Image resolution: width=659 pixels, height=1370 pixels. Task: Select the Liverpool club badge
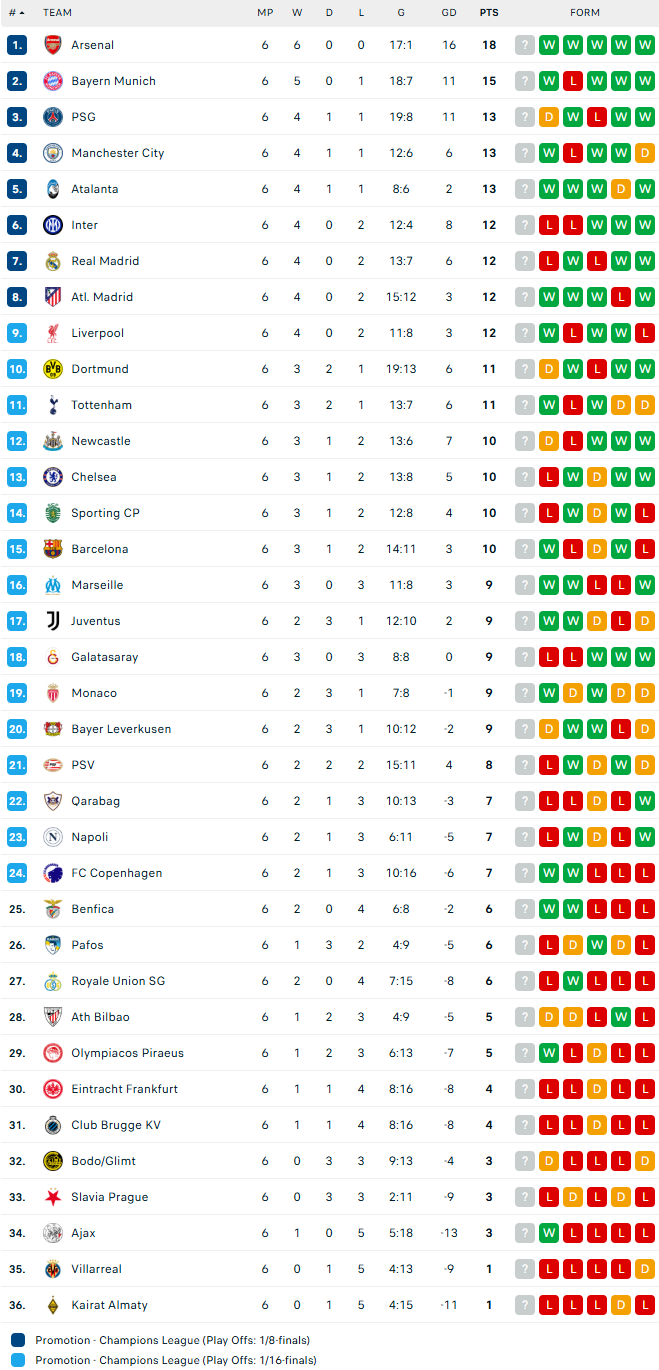53,333
